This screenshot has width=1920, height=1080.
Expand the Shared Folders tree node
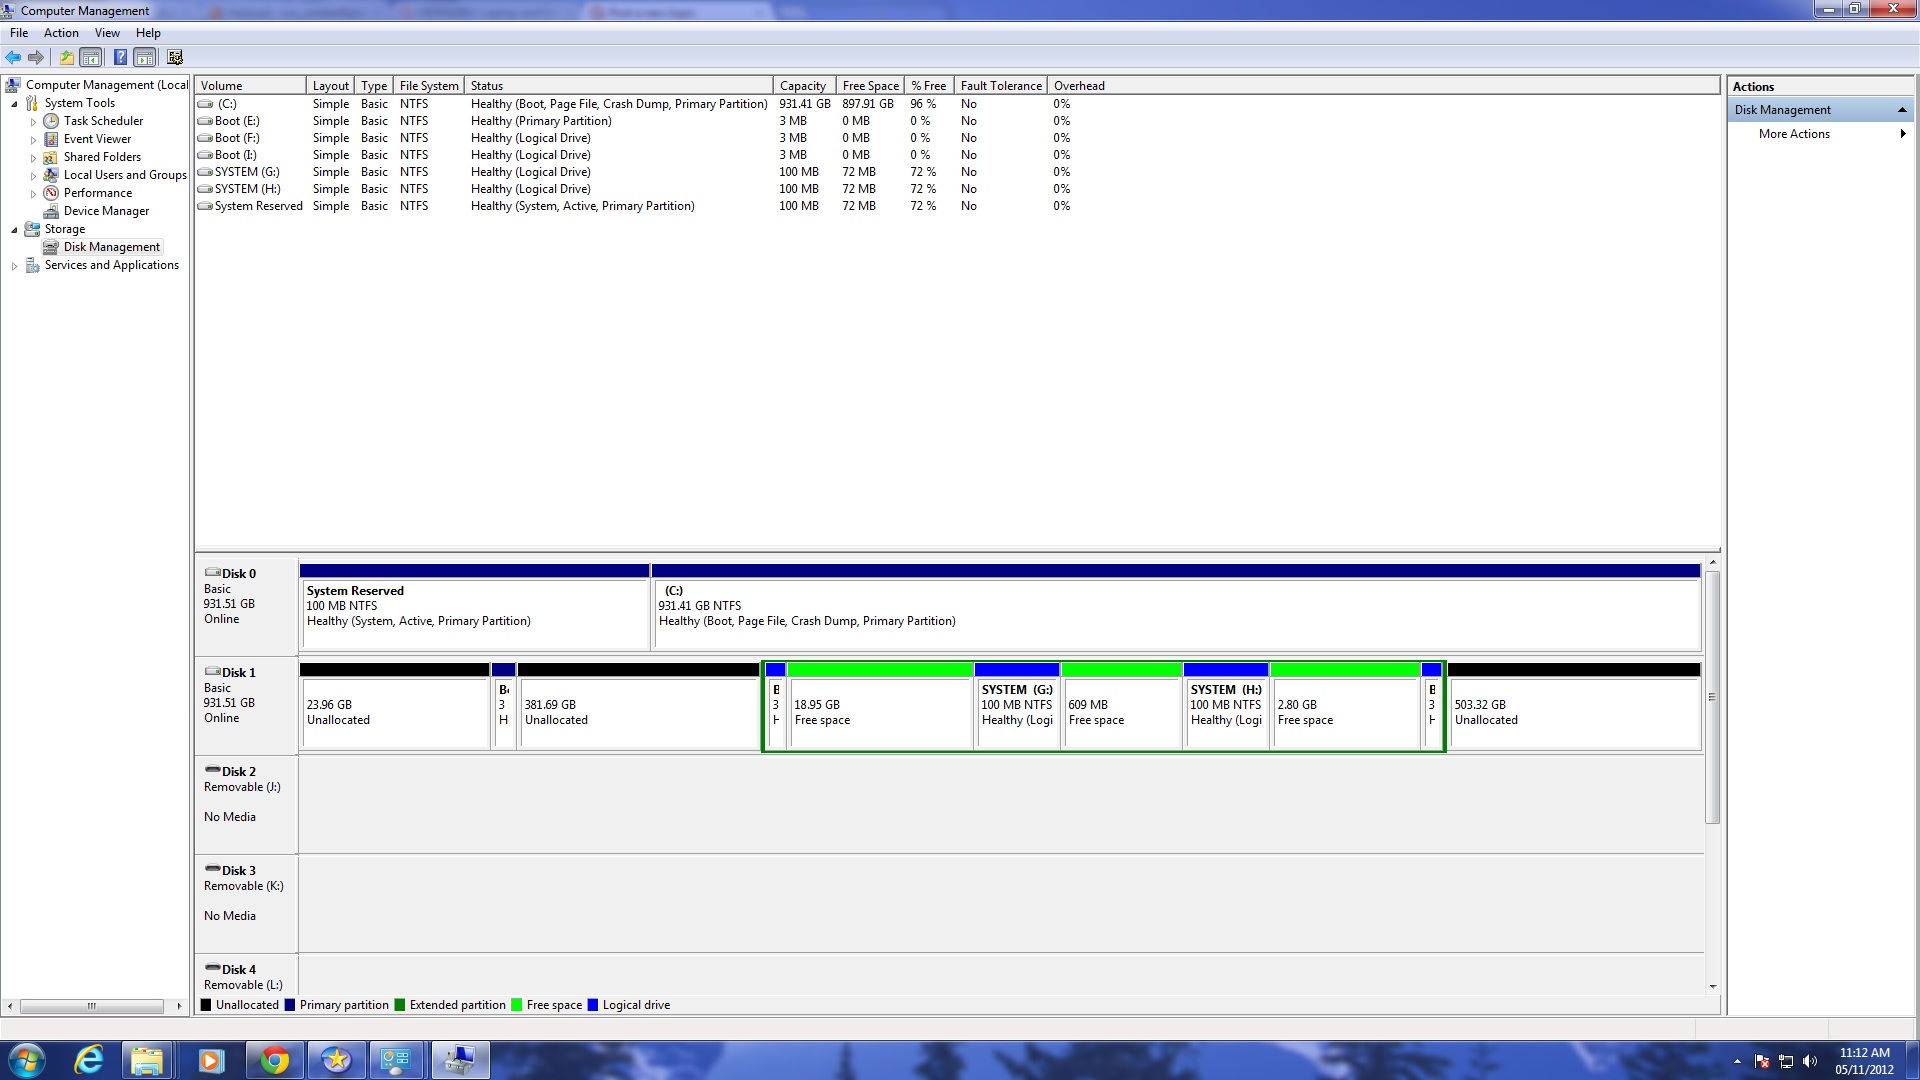pos(33,158)
